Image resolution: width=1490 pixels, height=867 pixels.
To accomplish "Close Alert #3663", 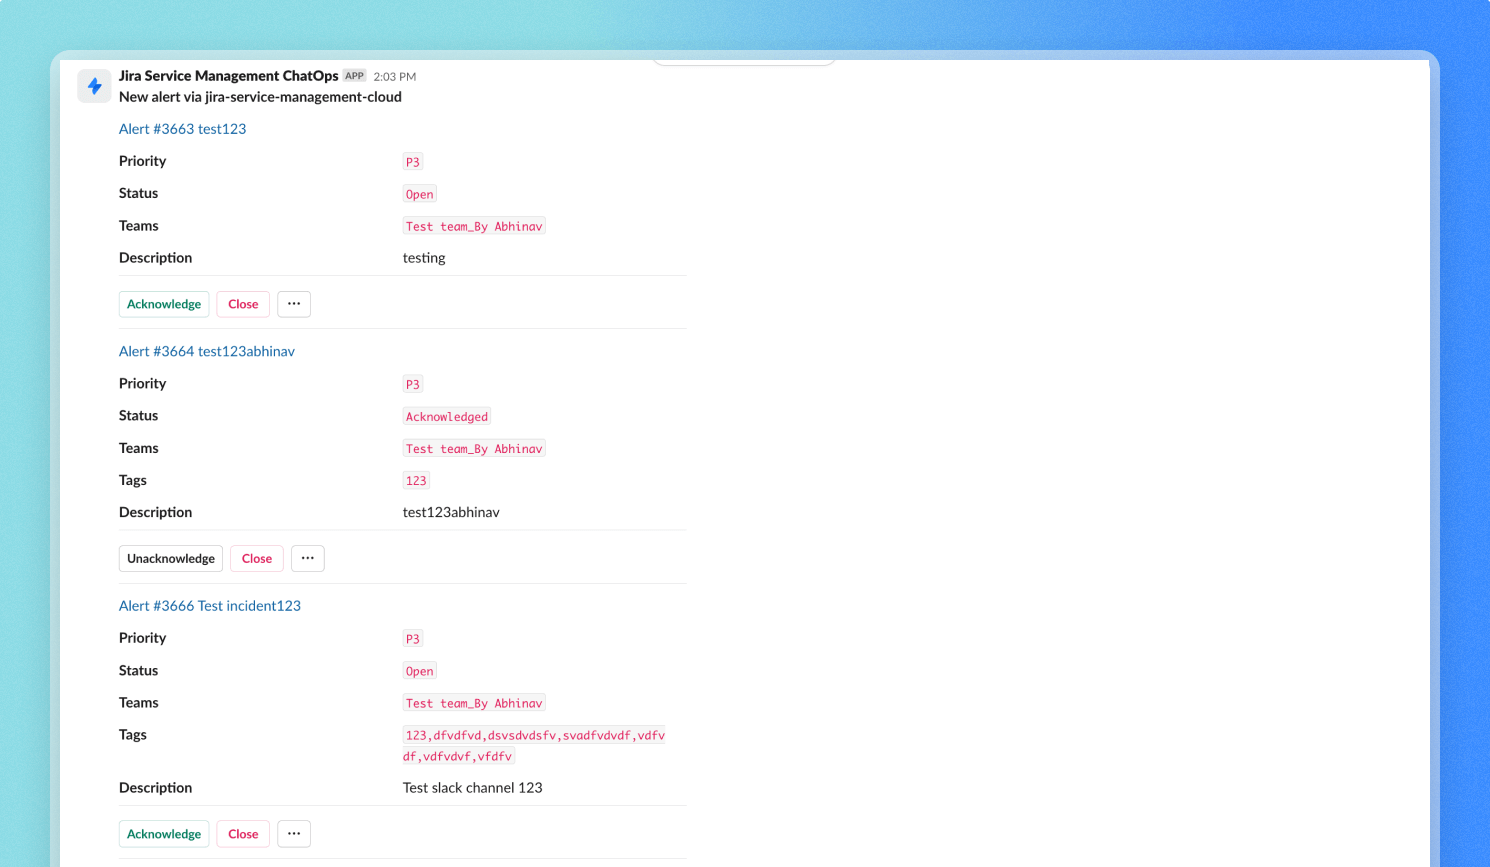I will [242, 303].
